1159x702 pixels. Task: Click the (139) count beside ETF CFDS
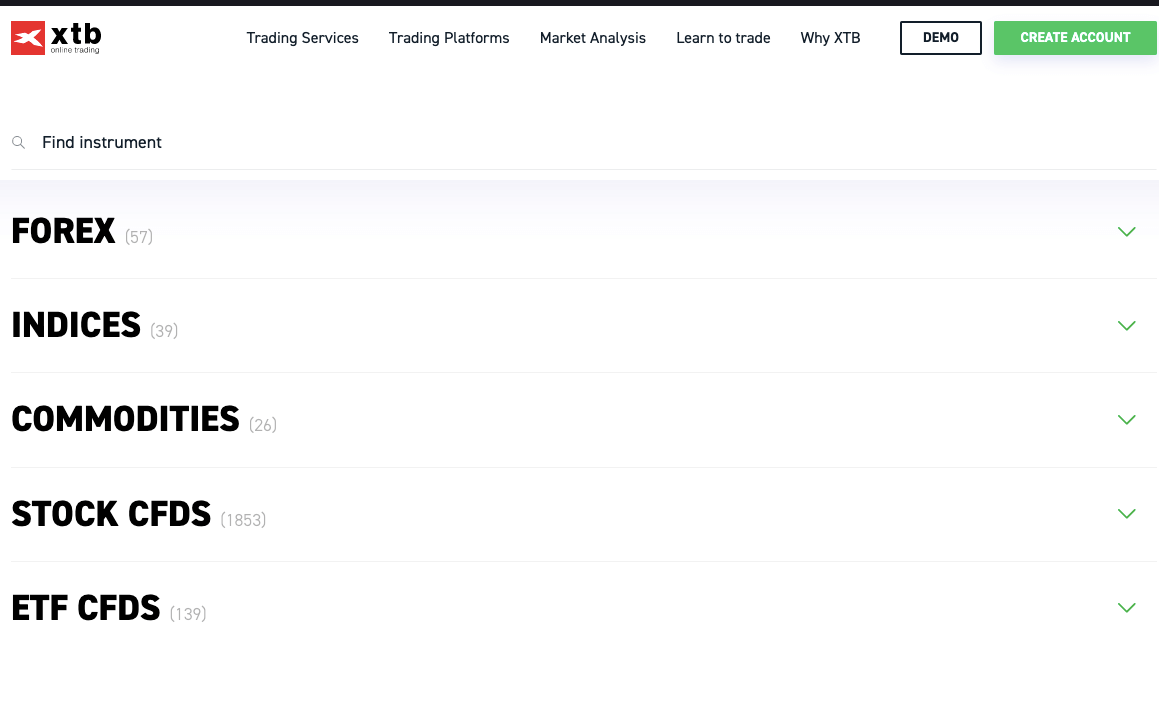[x=188, y=613]
